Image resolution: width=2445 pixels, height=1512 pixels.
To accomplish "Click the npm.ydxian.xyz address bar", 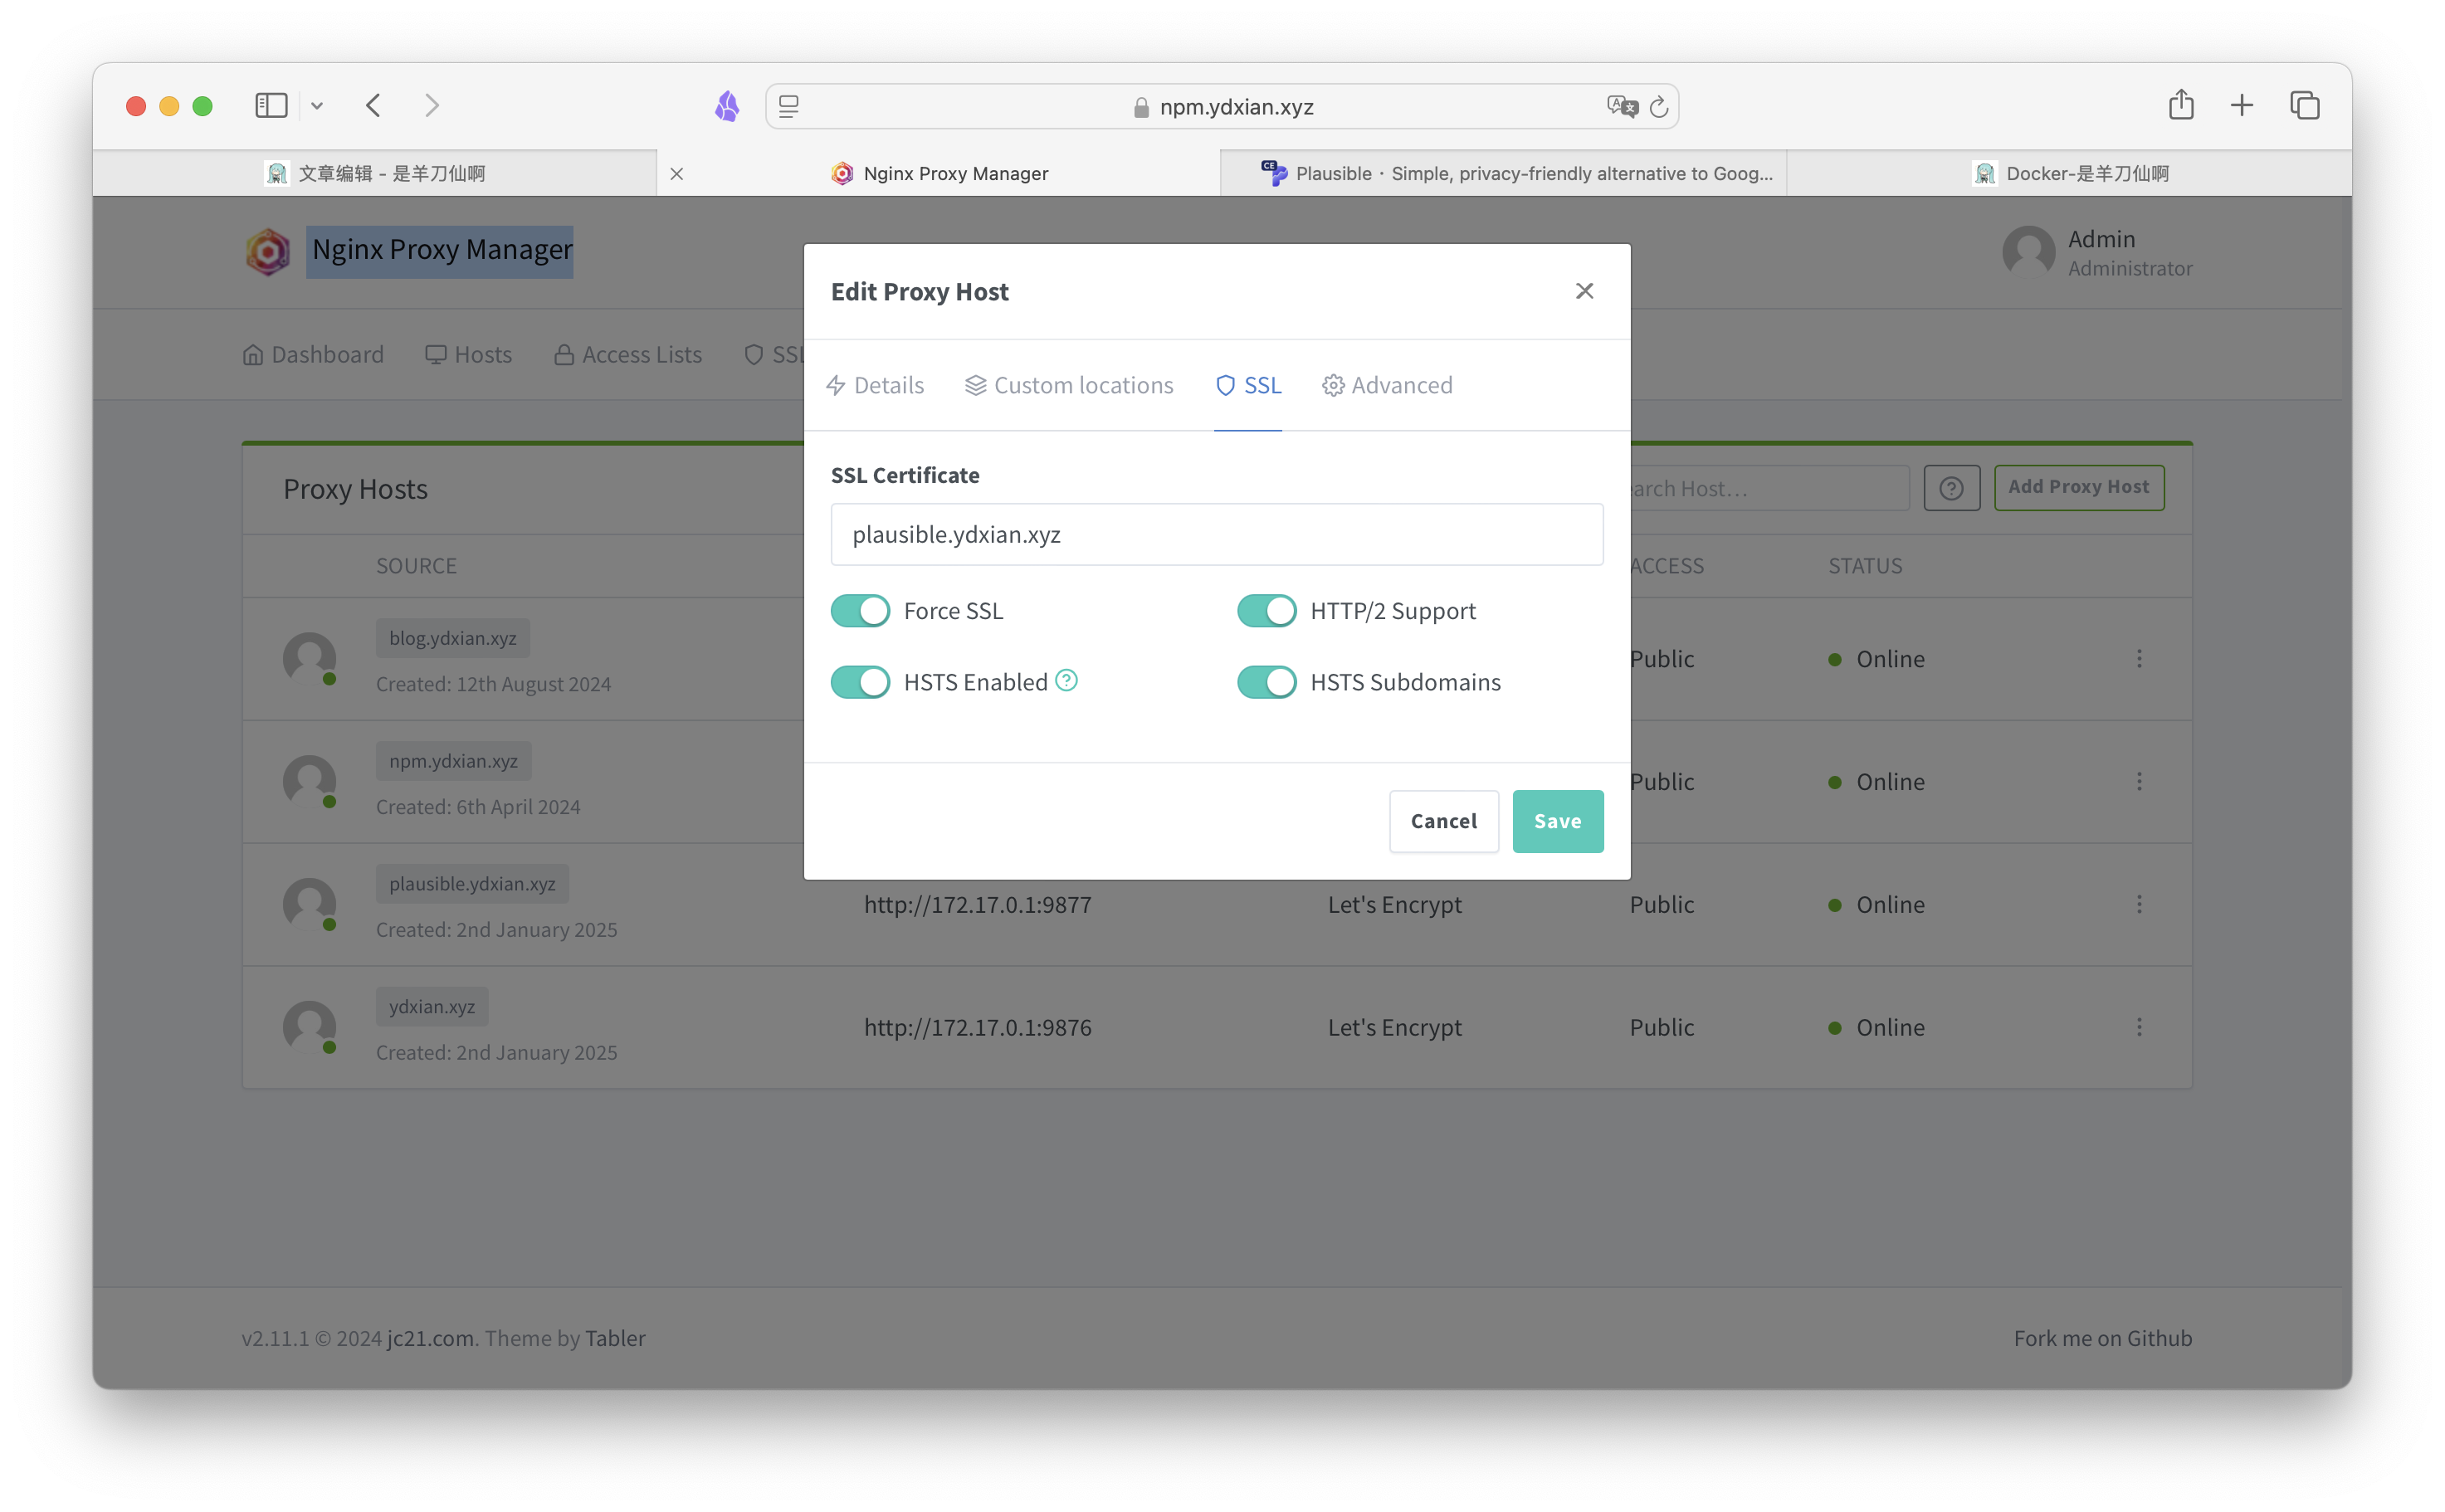I will click(1222, 106).
